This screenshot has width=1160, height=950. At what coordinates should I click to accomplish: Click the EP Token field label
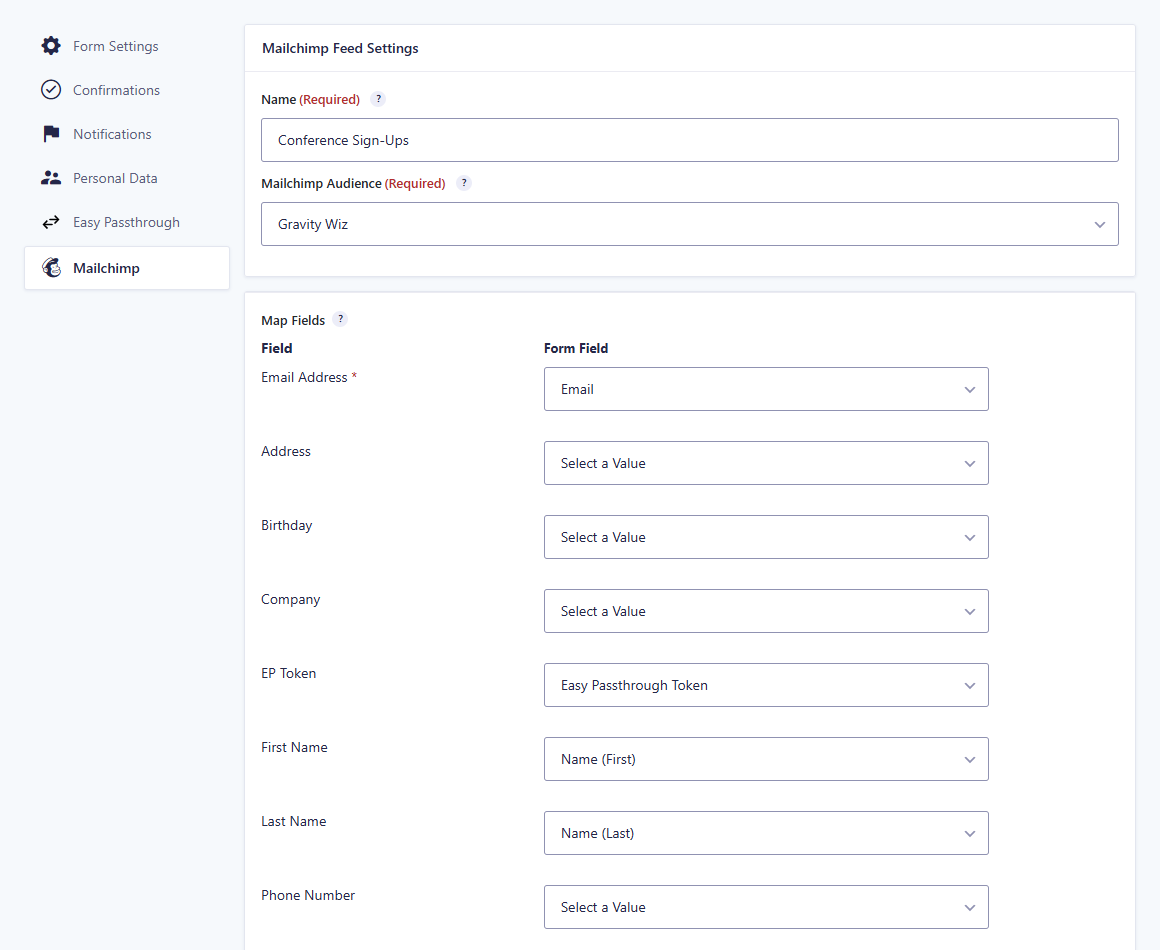pyautogui.click(x=289, y=673)
